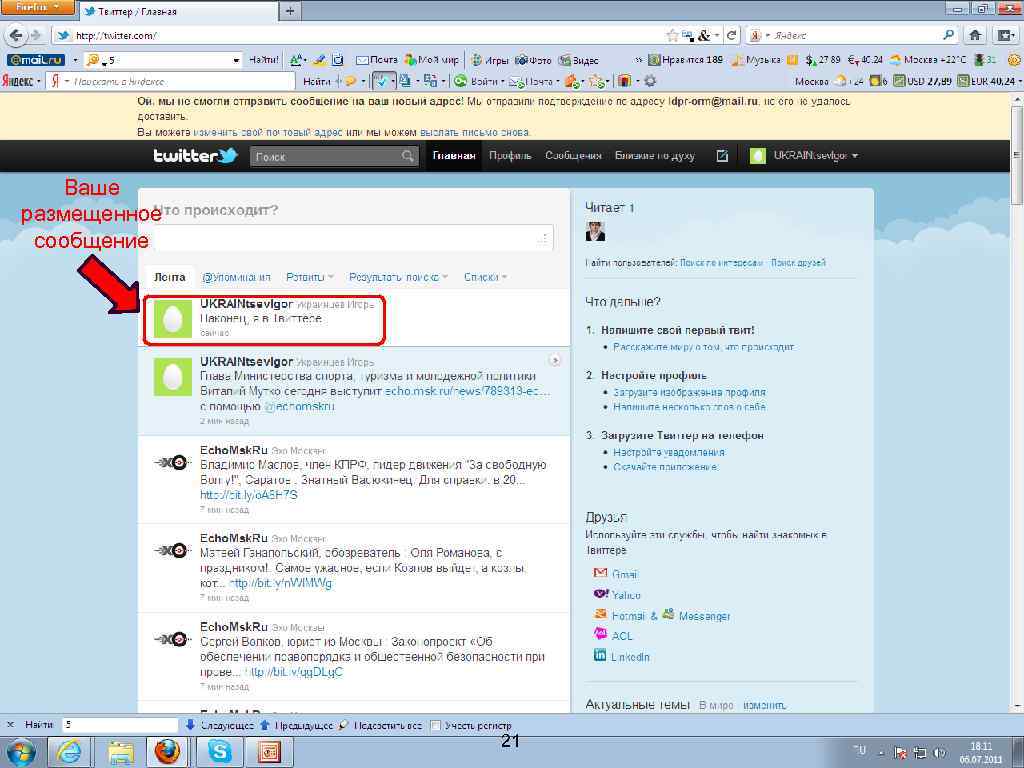Close the find bar with X

pyautogui.click(x=10, y=724)
